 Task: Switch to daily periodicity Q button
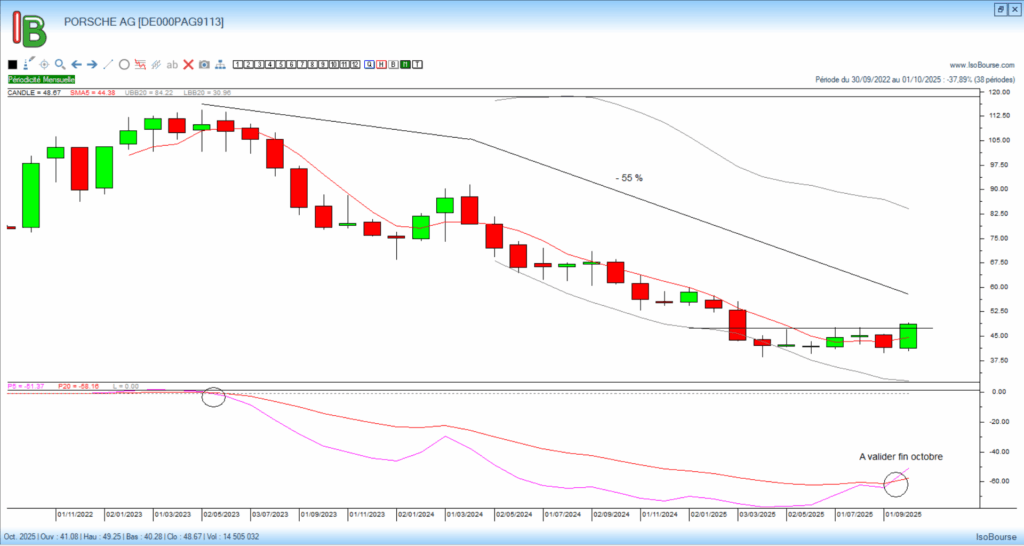[370, 64]
